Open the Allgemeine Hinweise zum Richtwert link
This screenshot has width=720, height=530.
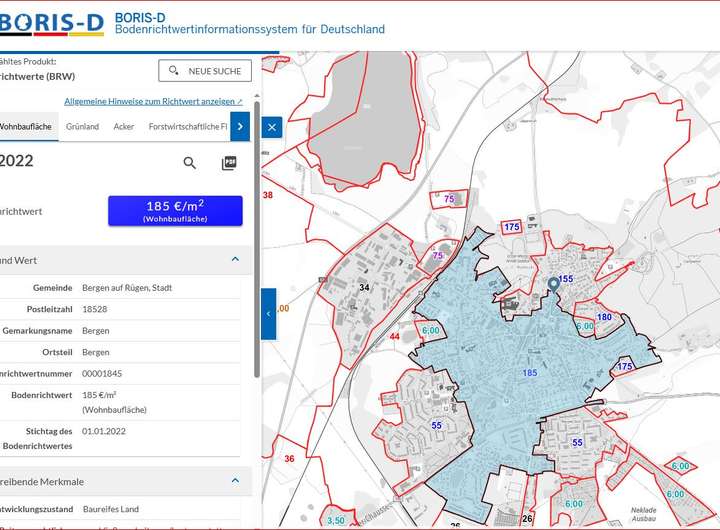[153, 101]
